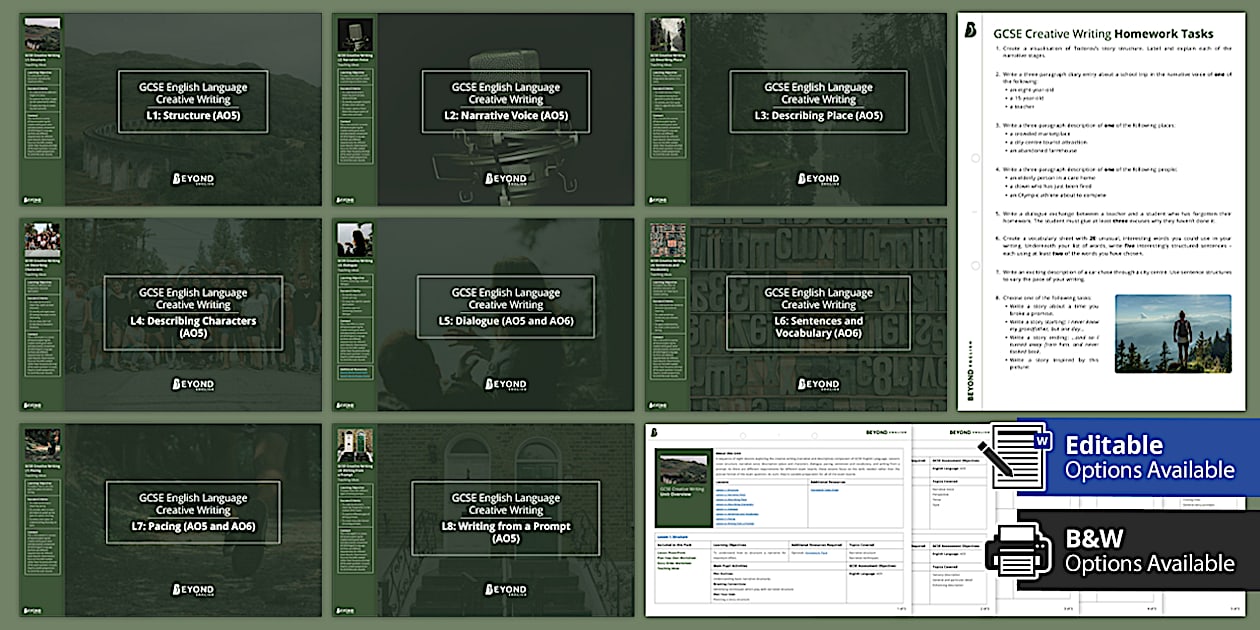1260x630 pixels.
Task: Click the GCSE Creative Writing Homework Tasks heading
Action: click(x=1103, y=34)
